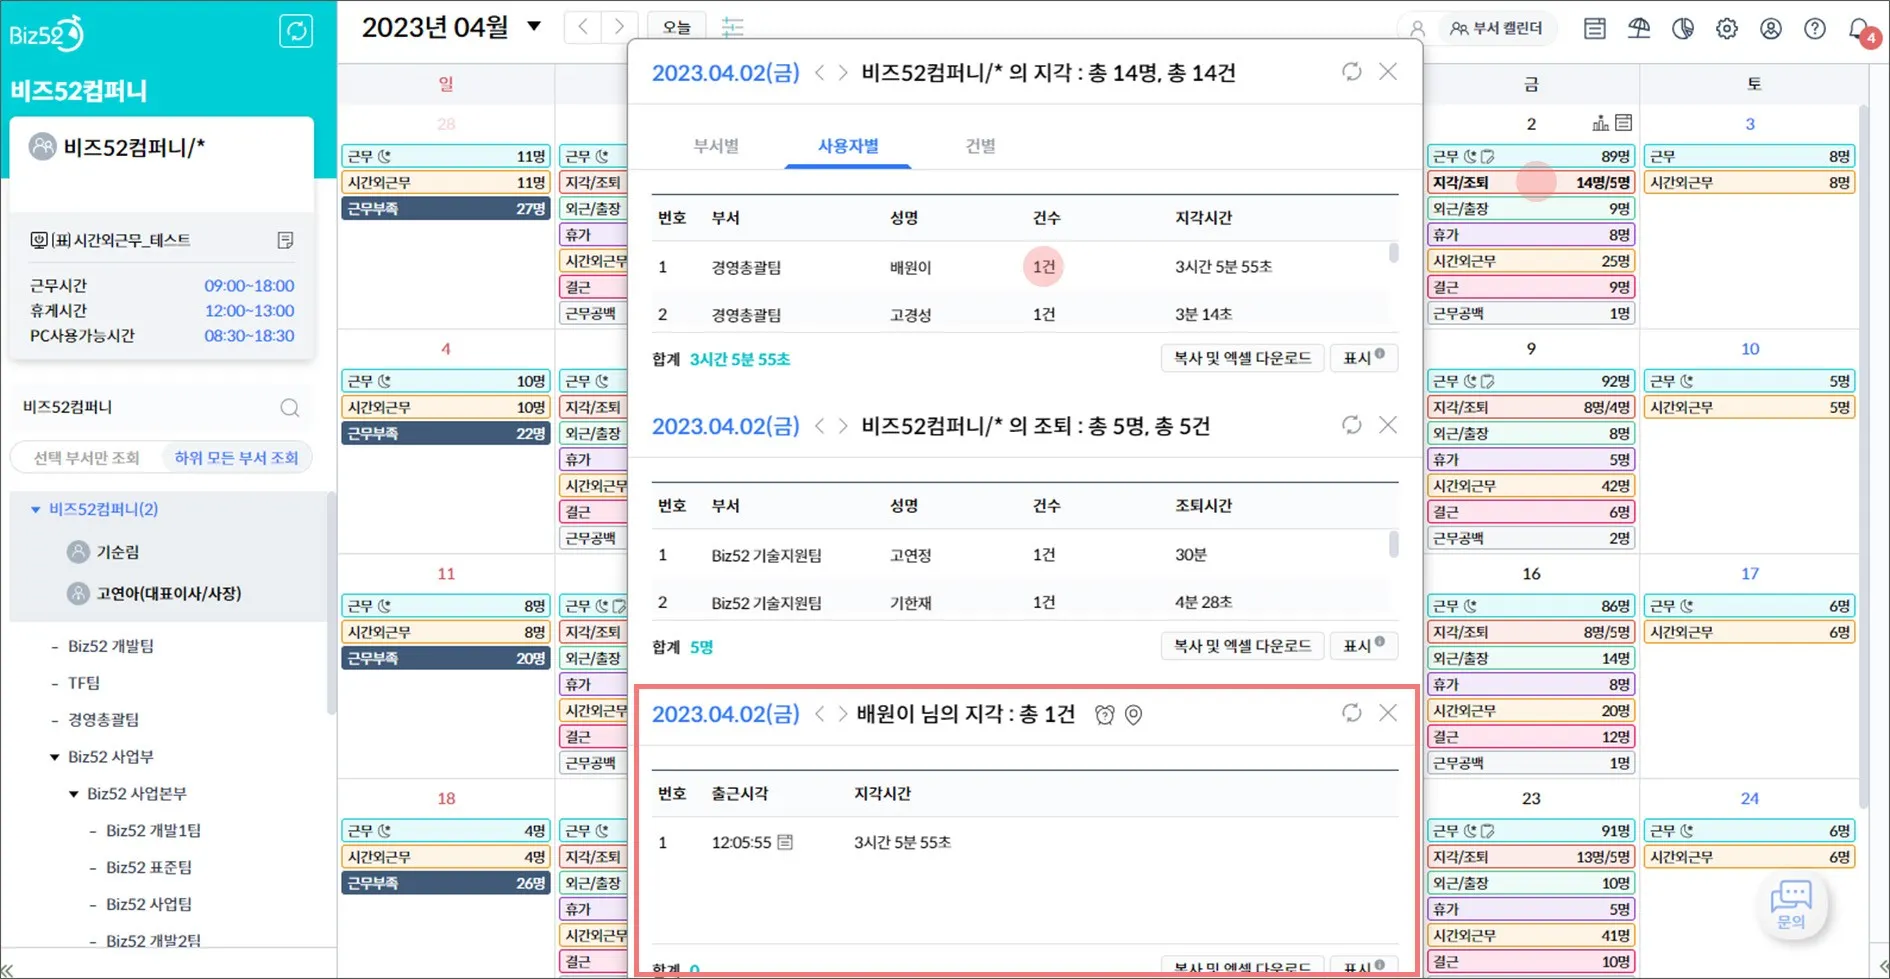
Task: Go to next month in calendar header
Action: 620,27
